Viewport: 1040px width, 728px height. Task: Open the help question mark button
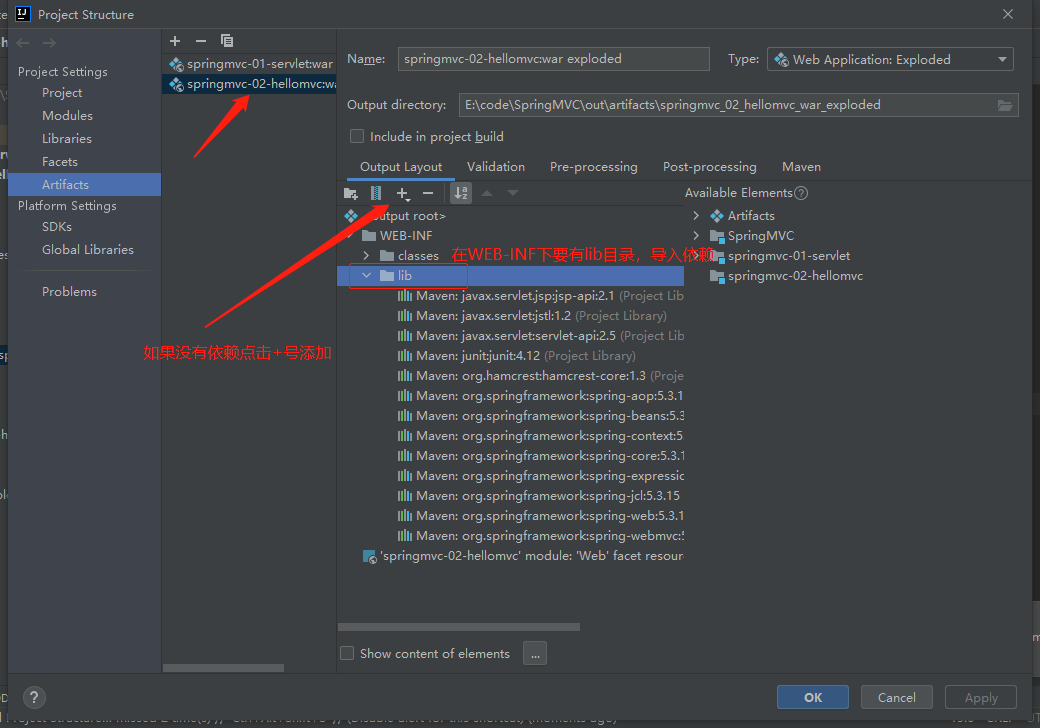[34, 698]
